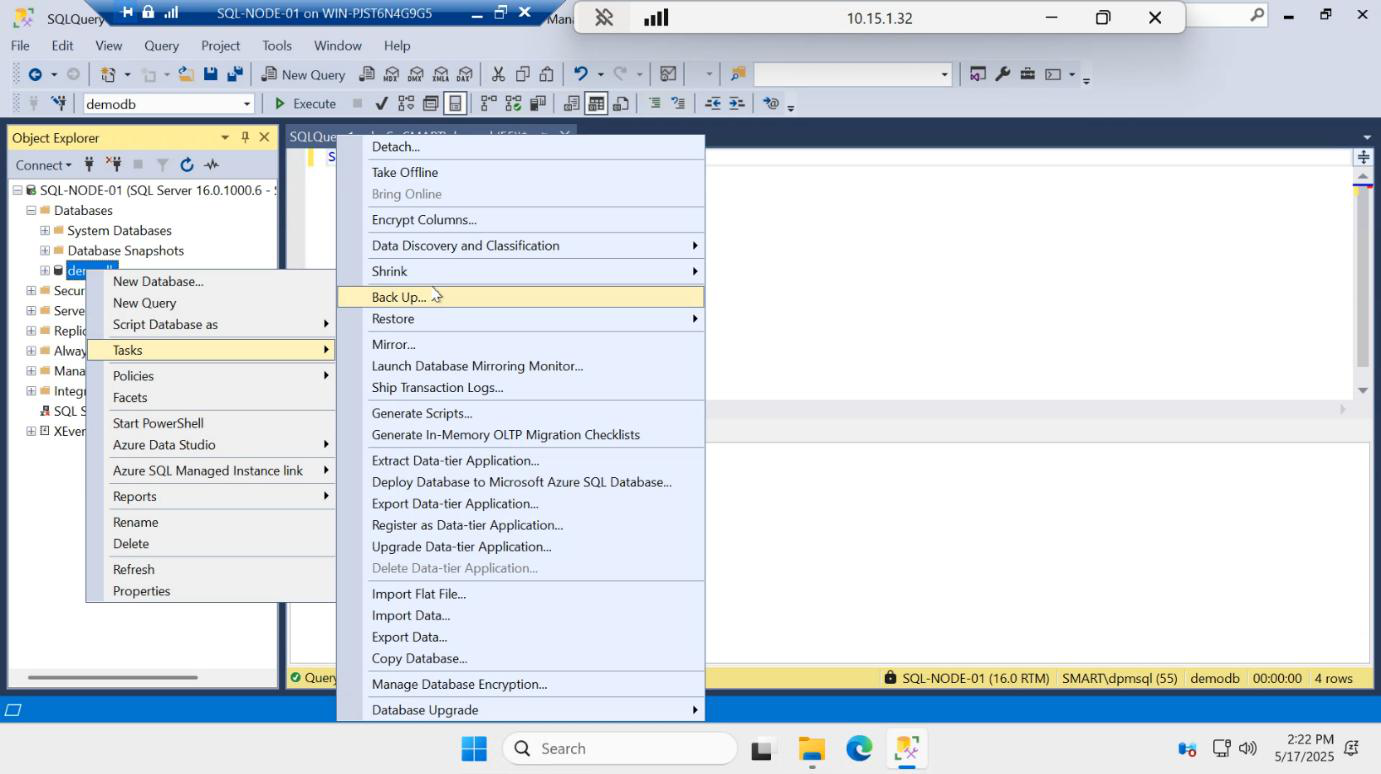This screenshot has height=774, width=1381.
Task: Select Back Up... from Tasks submenu
Action: [520, 297]
